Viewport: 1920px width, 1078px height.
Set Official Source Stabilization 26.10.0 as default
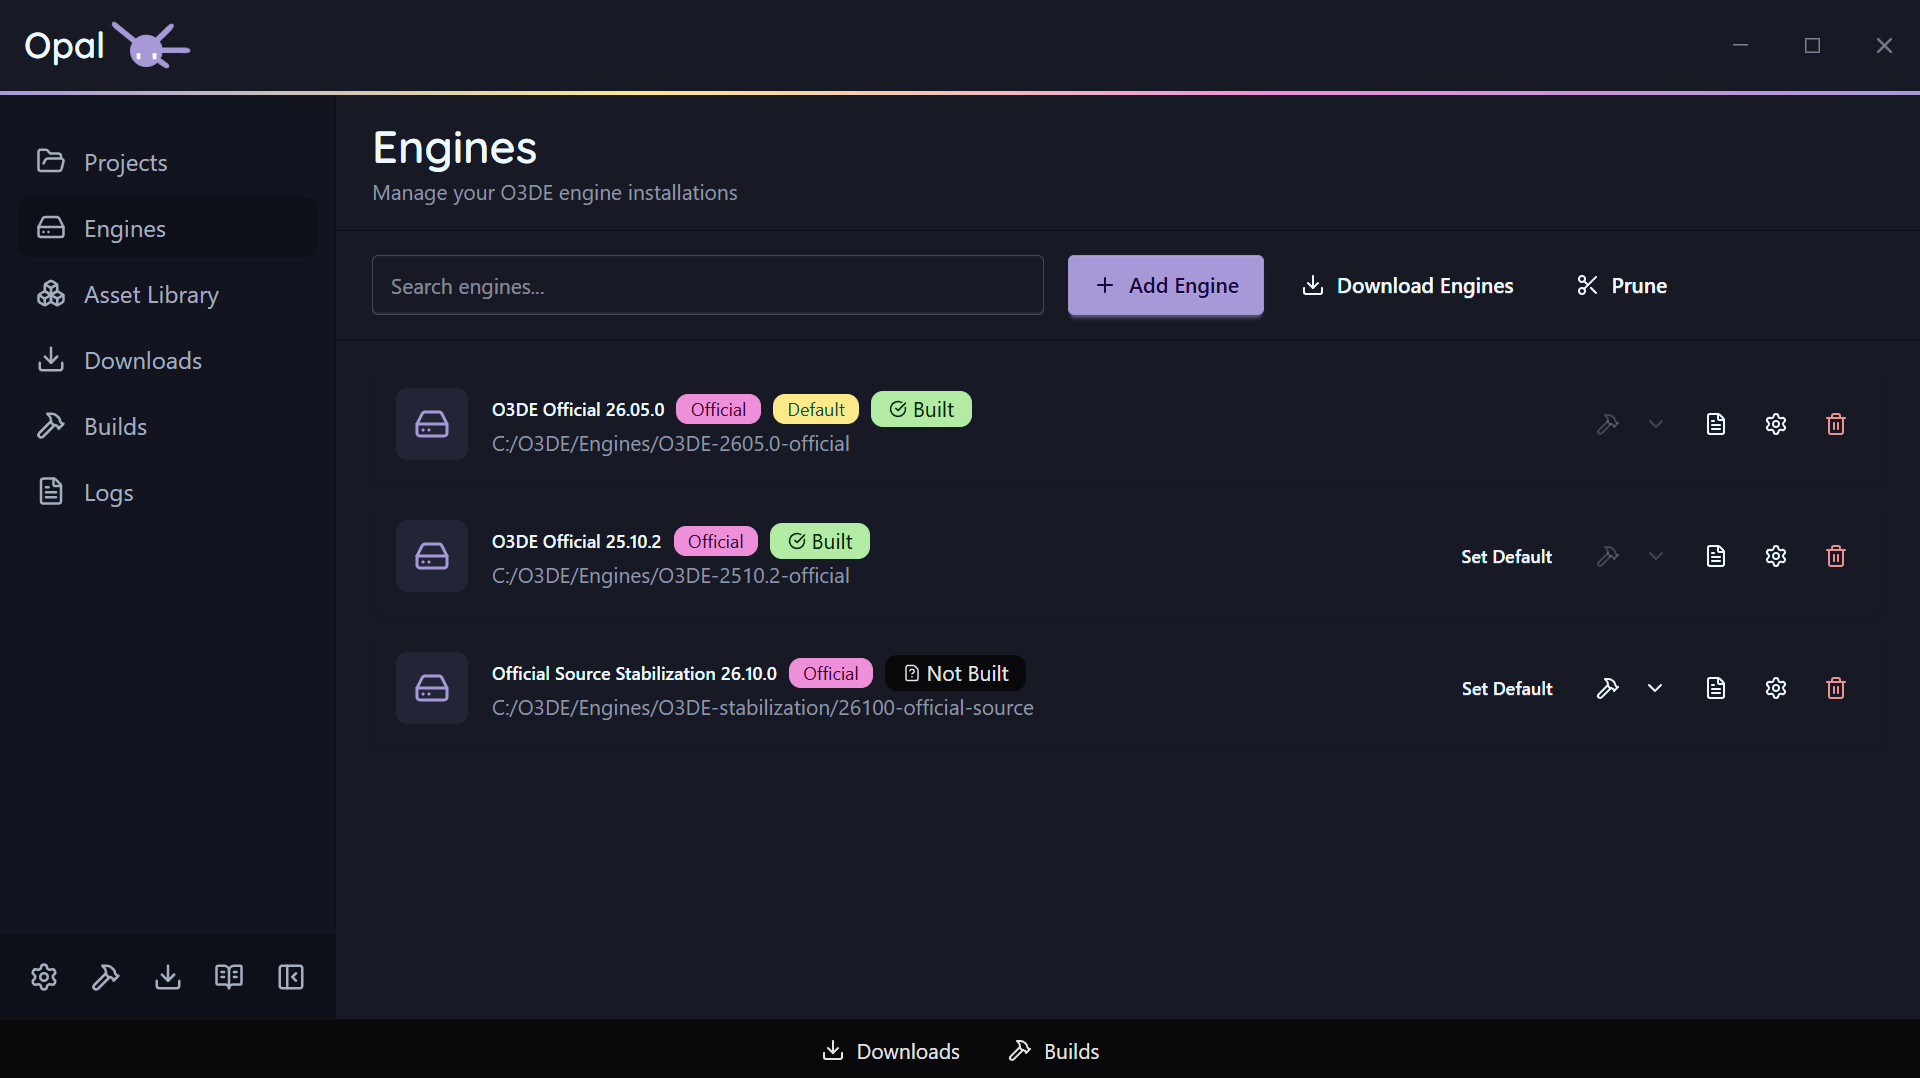point(1506,688)
